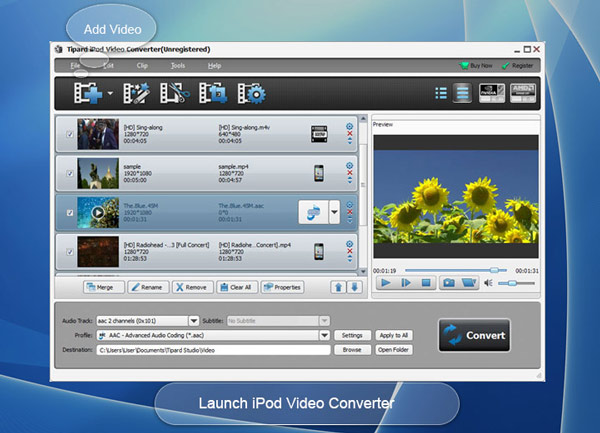Uncheck The.Blue.45M video checkbox
Viewport: 600px width, 433px height.
pyautogui.click(x=70, y=213)
